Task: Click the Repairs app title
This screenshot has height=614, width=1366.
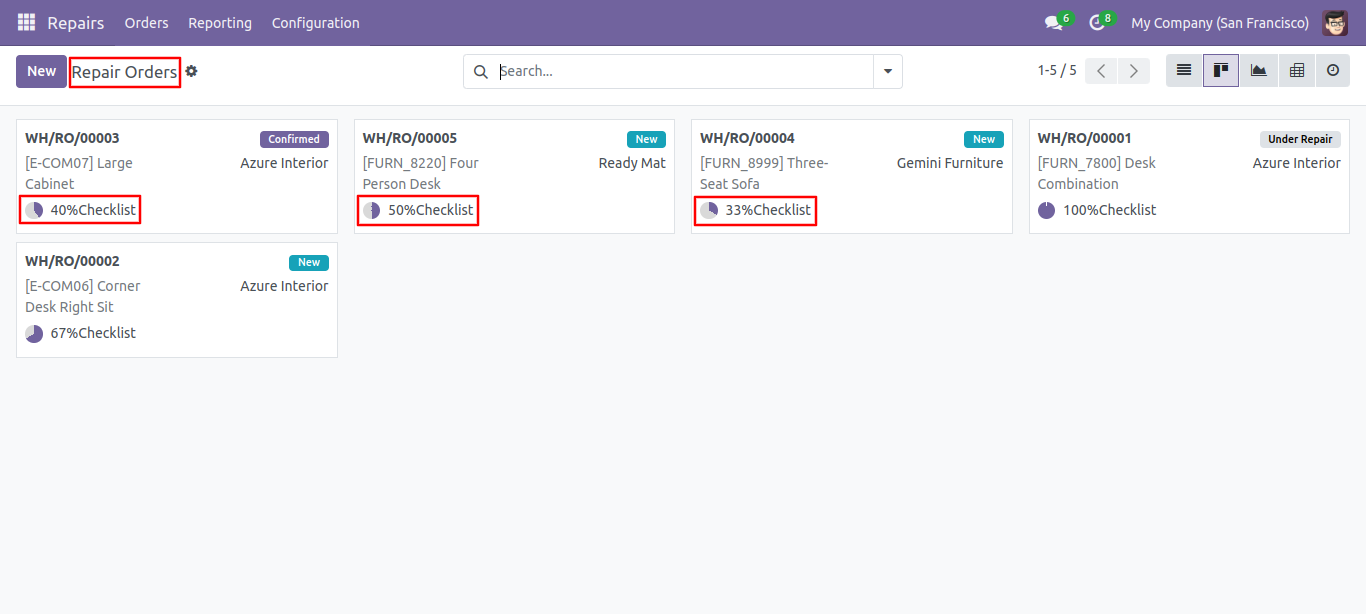Action: coord(76,22)
